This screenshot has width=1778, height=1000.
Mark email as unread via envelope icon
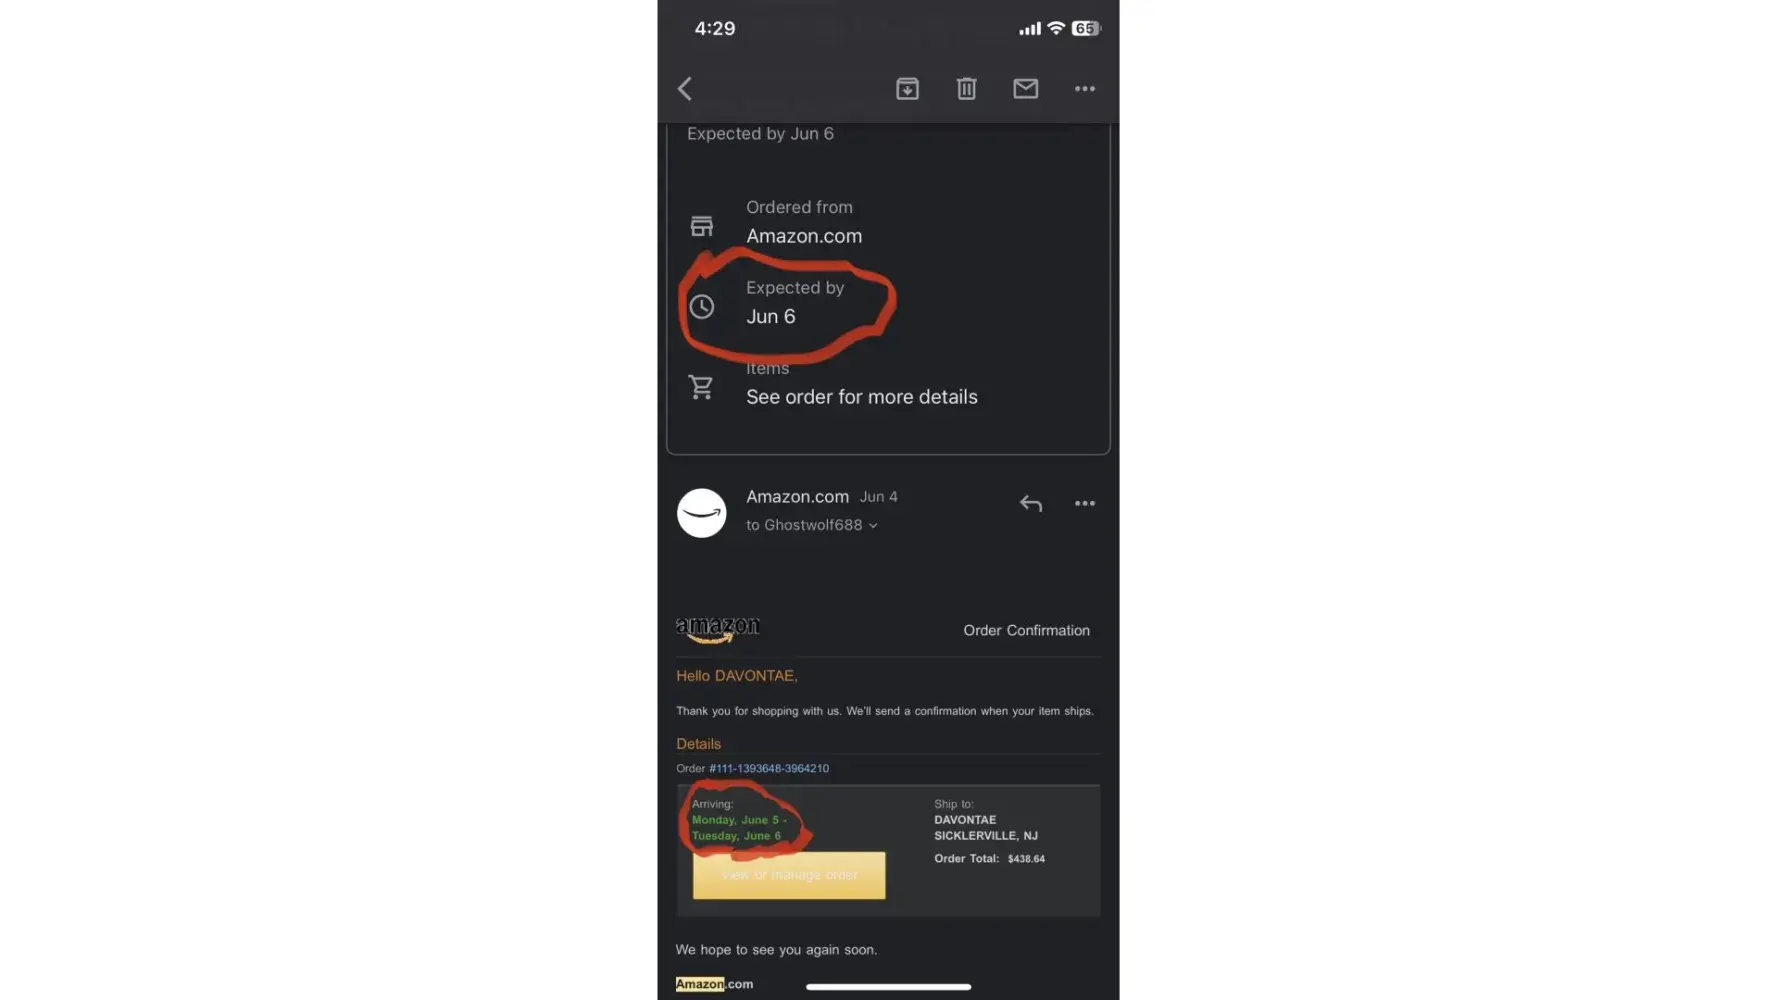[x=1025, y=89]
